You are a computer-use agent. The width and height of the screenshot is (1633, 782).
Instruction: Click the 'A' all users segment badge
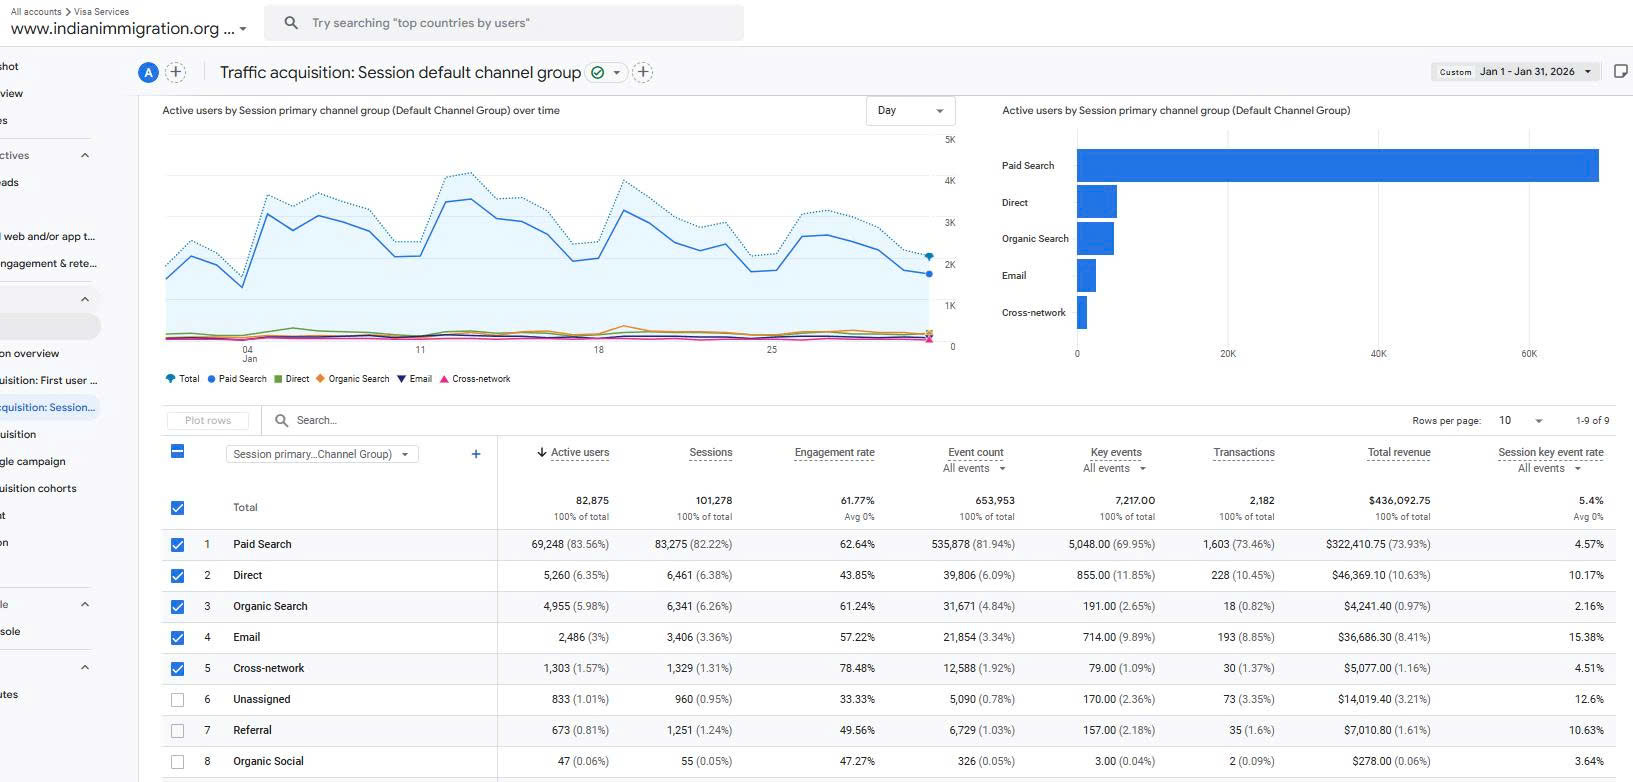tap(148, 72)
